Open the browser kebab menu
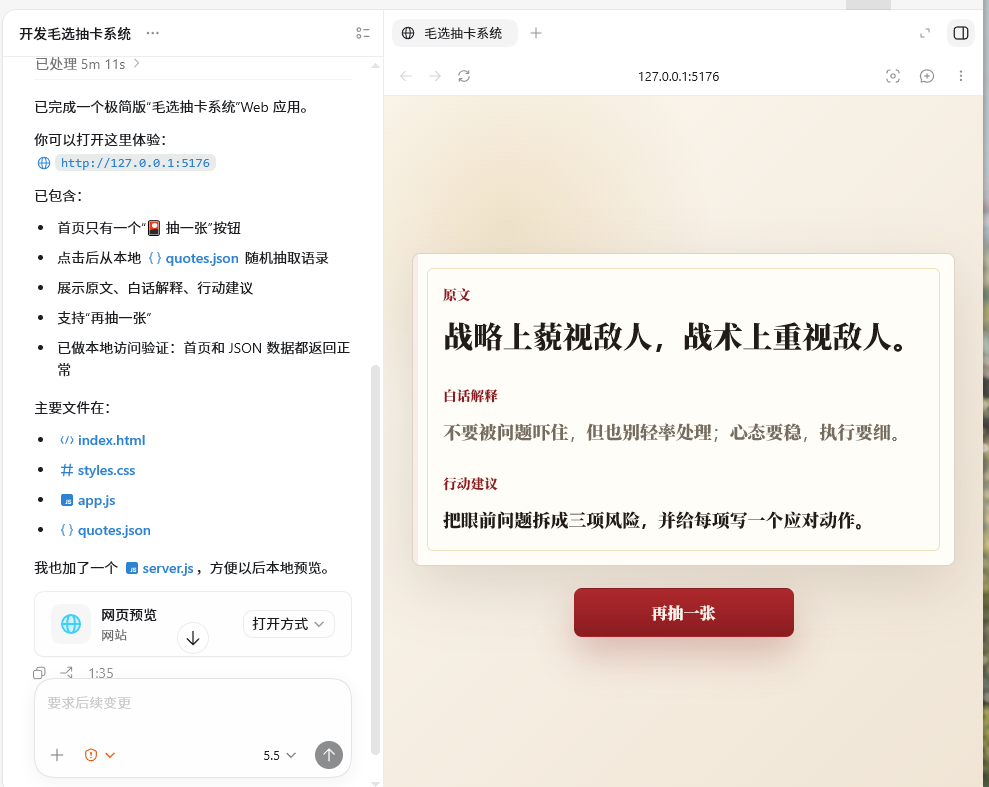Viewport: 989px width, 787px height. pyautogui.click(x=961, y=76)
